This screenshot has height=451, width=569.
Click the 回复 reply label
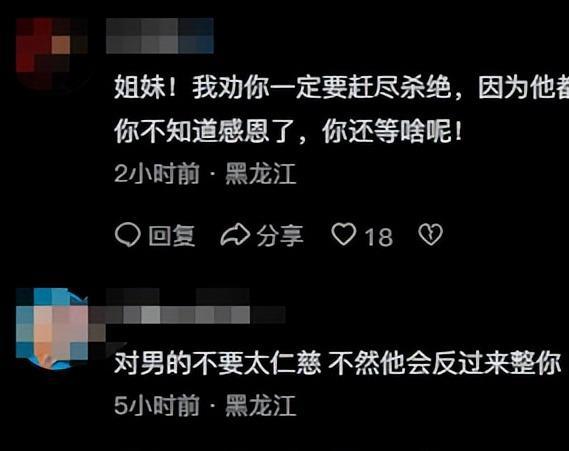click(x=172, y=235)
